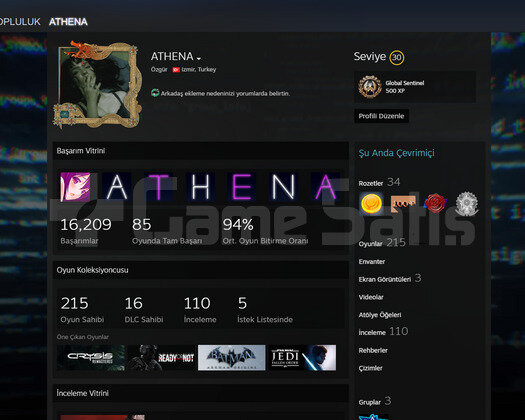525x420 pixels.
Task: Click the first white letter A achievement icon
Action: tap(117, 187)
